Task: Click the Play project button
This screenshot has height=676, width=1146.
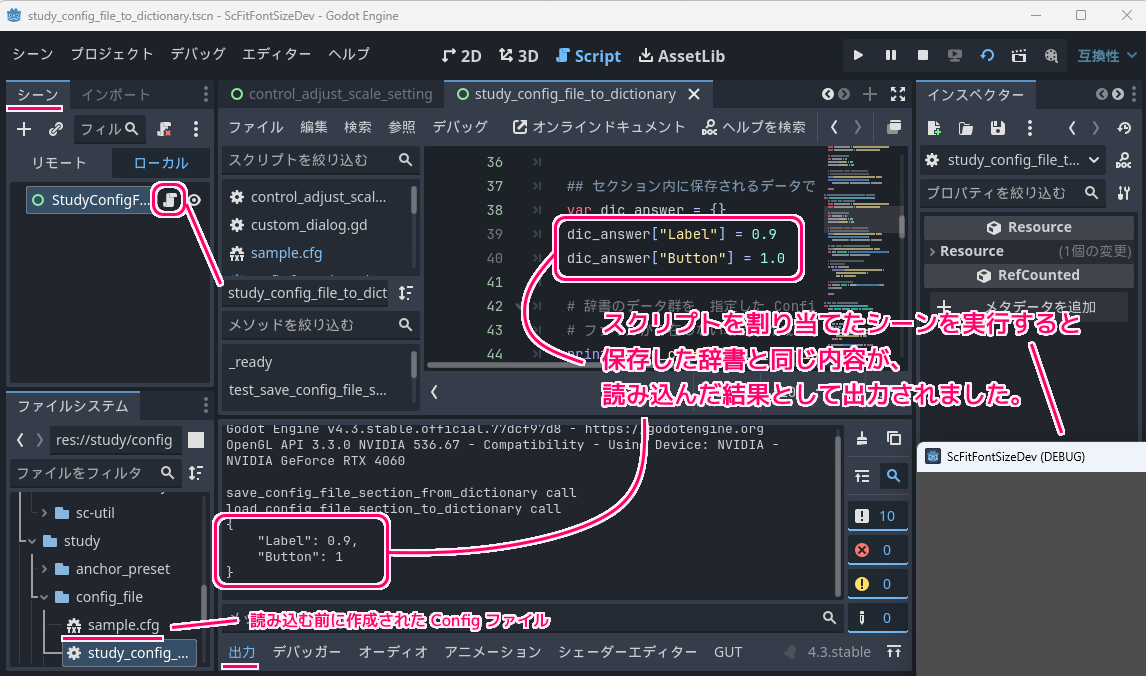Action: (858, 56)
